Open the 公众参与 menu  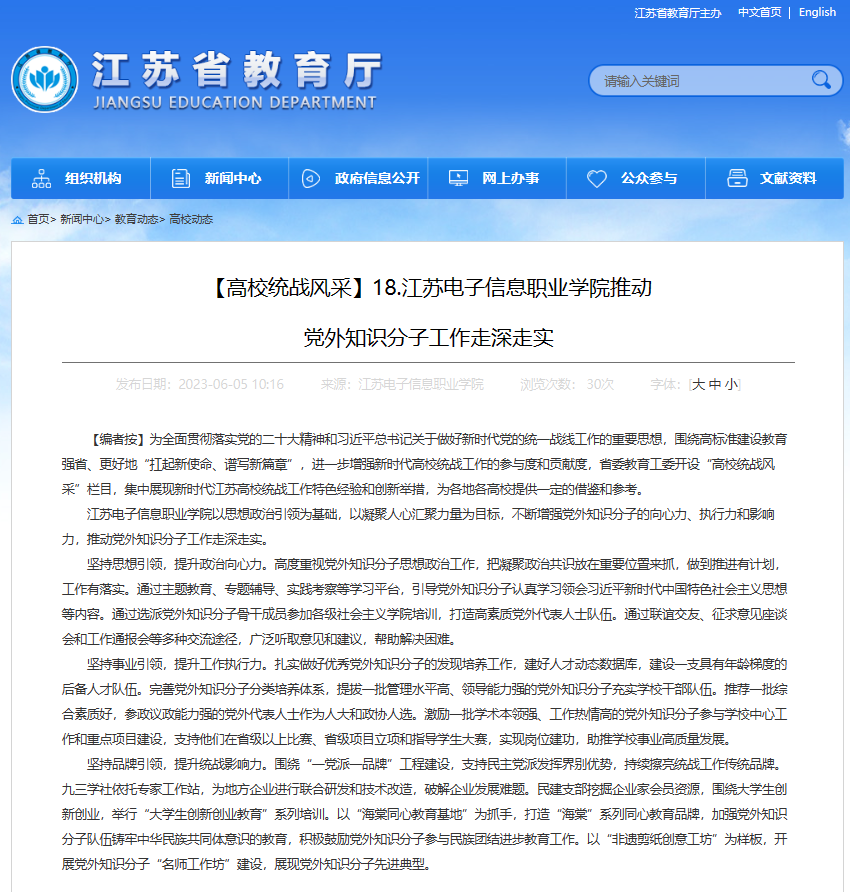pyautogui.click(x=636, y=179)
